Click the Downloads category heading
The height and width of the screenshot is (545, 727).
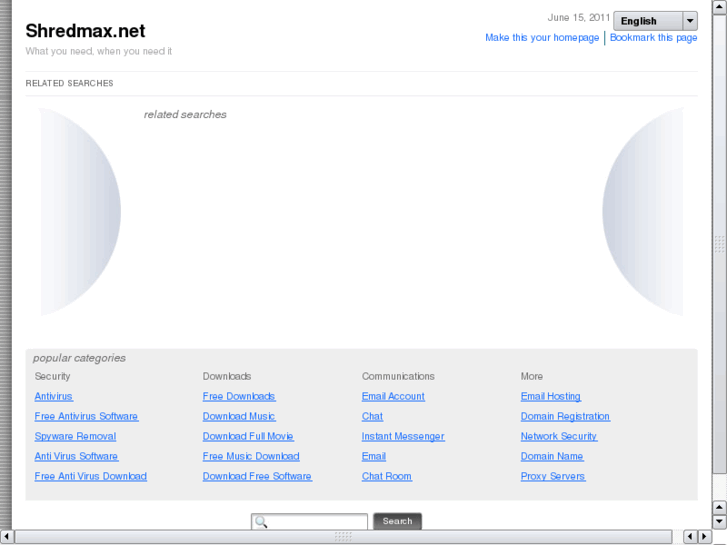pos(227,376)
